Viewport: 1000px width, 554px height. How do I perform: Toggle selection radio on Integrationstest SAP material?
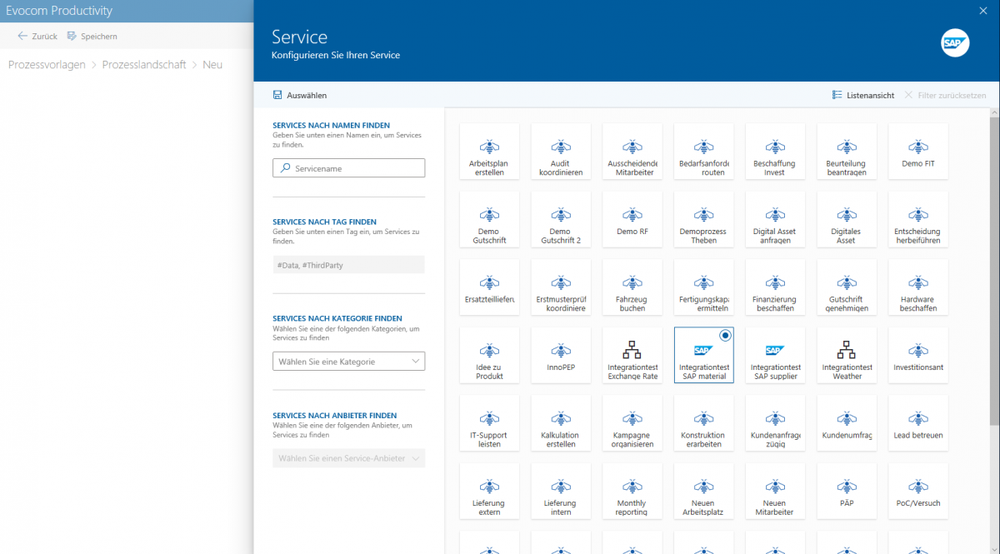[725, 336]
